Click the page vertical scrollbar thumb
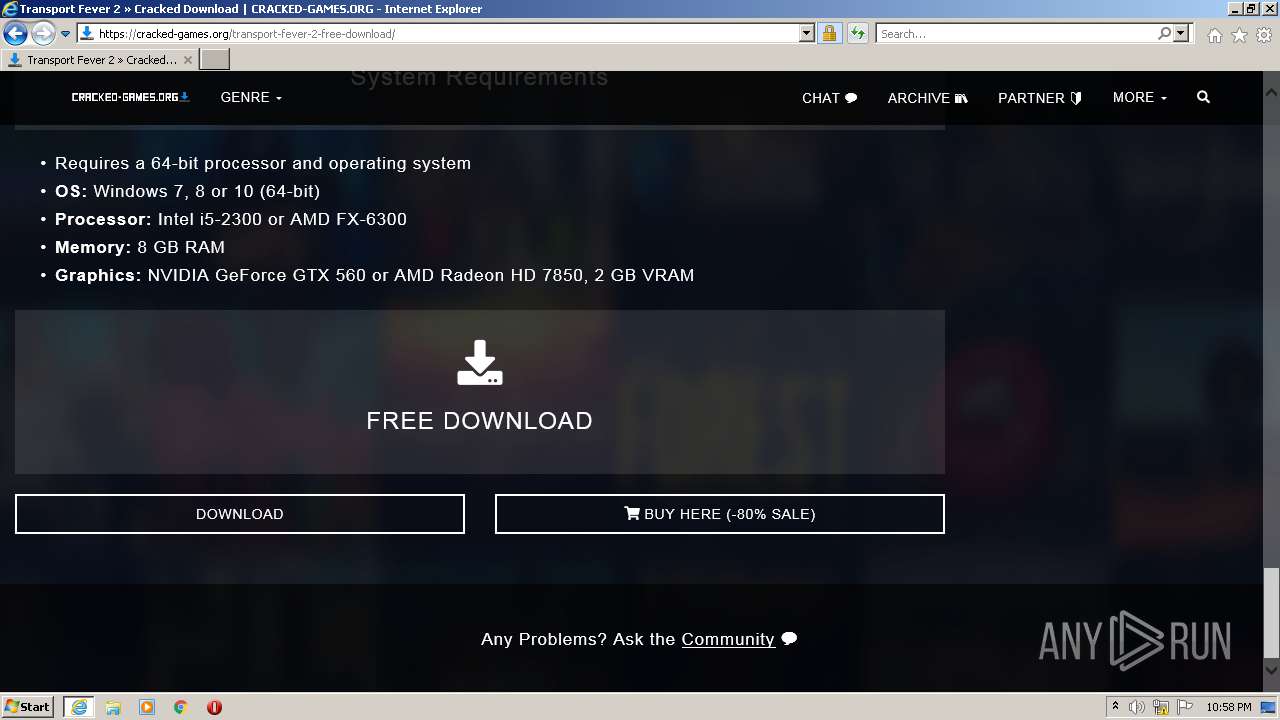1280x720 pixels. (1271, 613)
